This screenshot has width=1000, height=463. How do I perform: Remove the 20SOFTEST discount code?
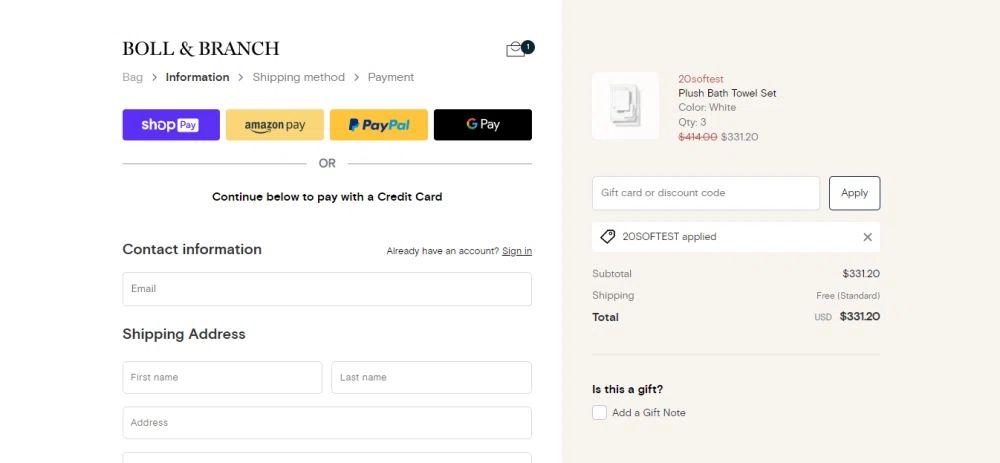tap(867, 237)
